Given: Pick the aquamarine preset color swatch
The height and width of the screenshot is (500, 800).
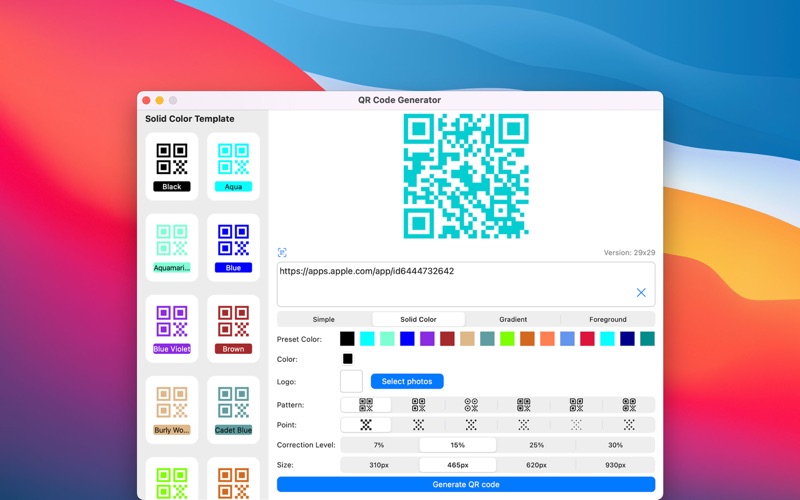Looking at the screenshot, I should coord(387,339).
